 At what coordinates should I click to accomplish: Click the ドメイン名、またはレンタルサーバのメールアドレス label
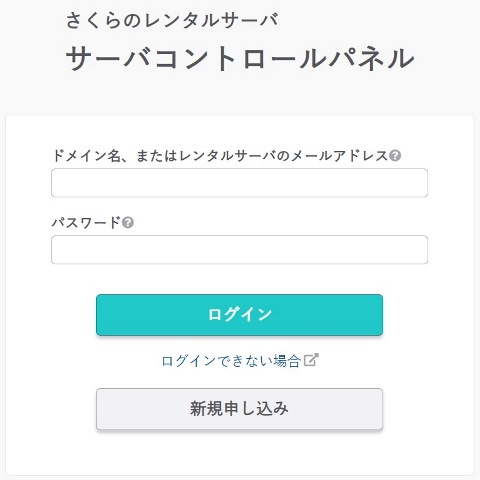[x=220, y=156]
